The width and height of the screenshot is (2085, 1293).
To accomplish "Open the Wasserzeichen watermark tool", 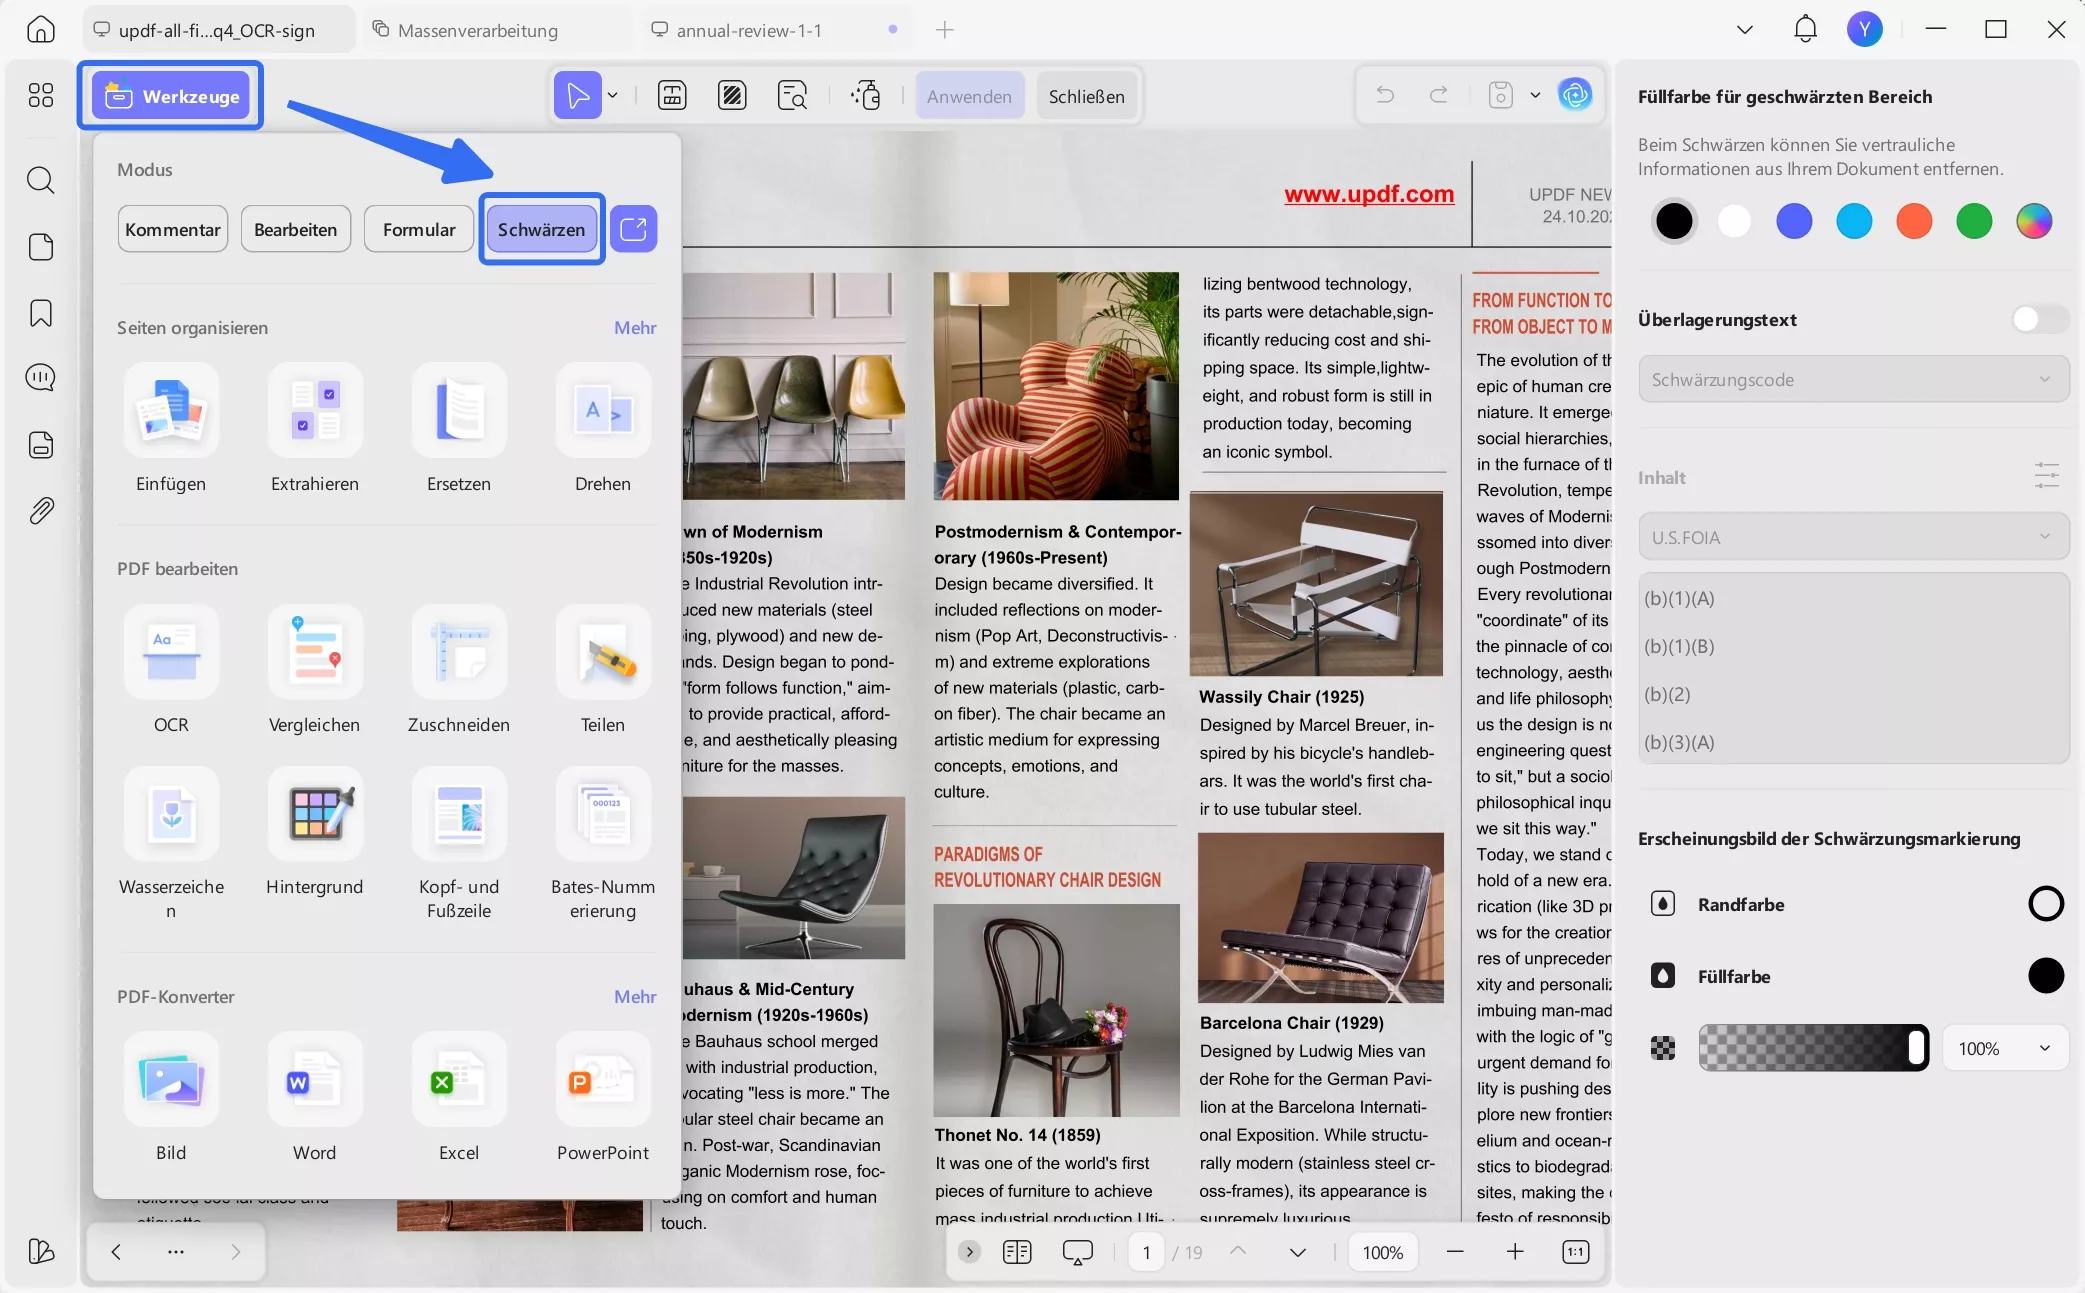I will coord(171,815).
